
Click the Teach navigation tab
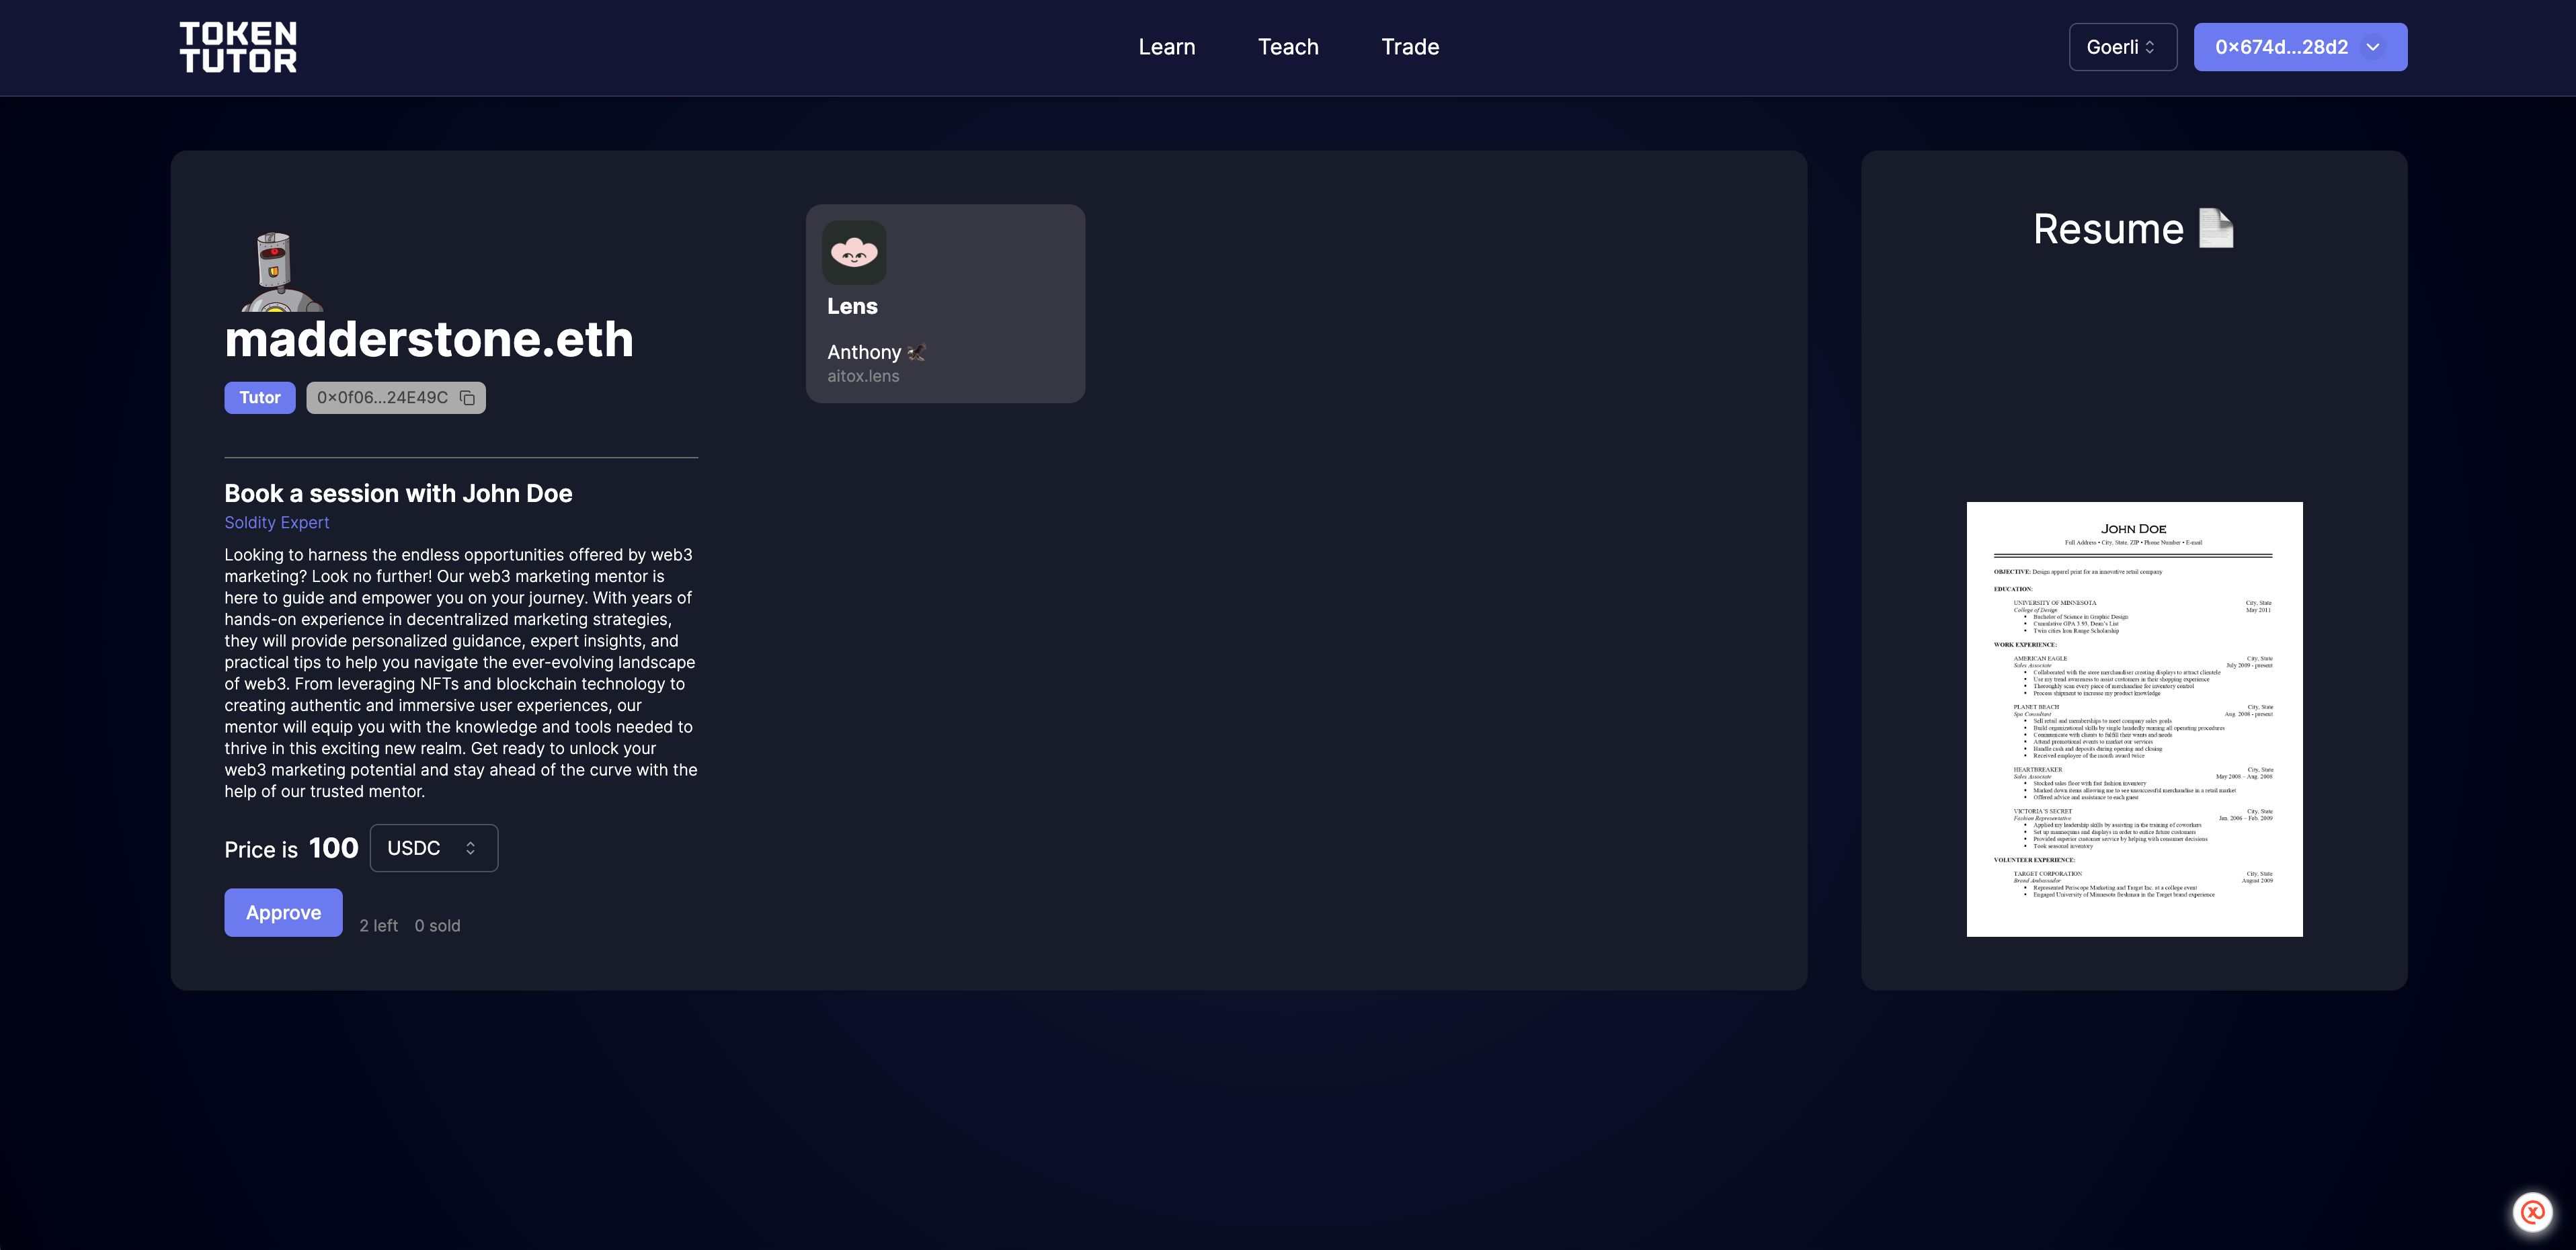click(x=1288, y=46)
